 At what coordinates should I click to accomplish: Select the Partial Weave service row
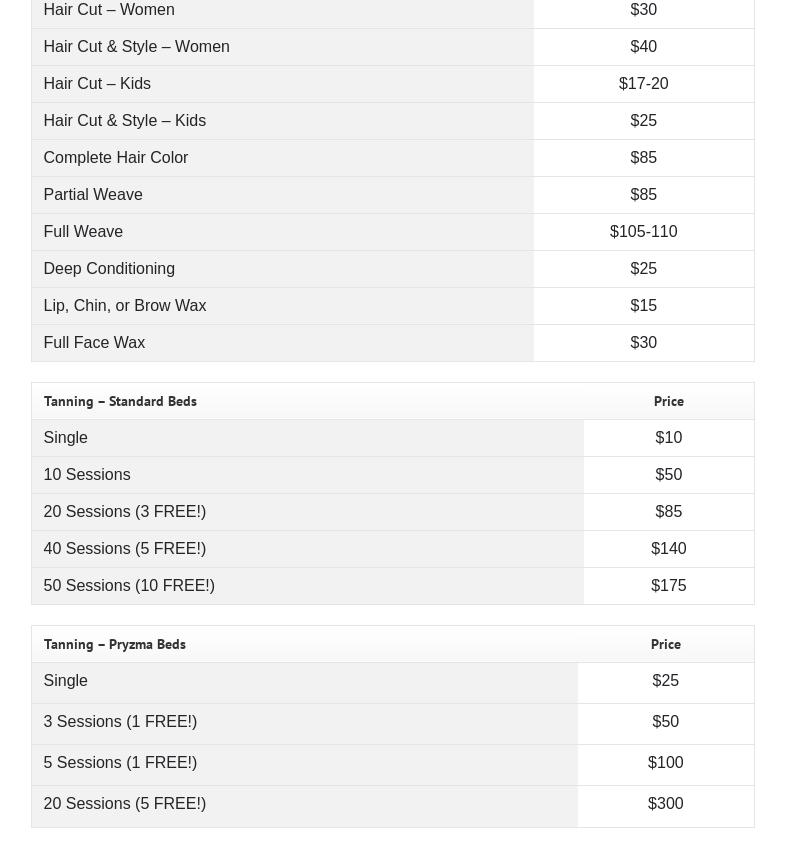tap(93, 195)
